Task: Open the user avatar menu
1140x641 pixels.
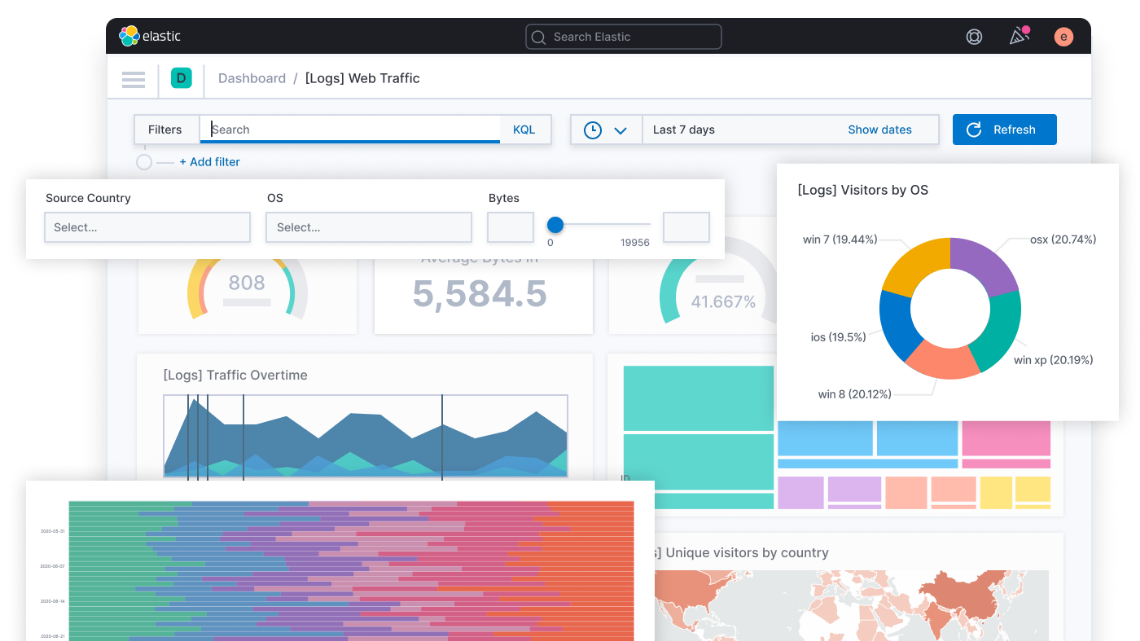Action: coord(1063,36)
